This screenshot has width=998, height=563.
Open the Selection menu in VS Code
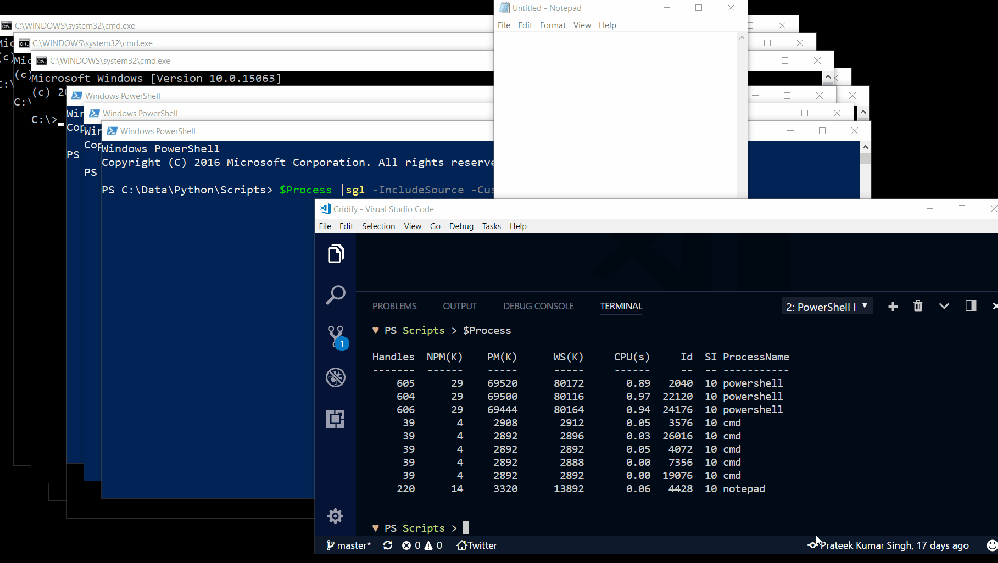pos(379,226)
